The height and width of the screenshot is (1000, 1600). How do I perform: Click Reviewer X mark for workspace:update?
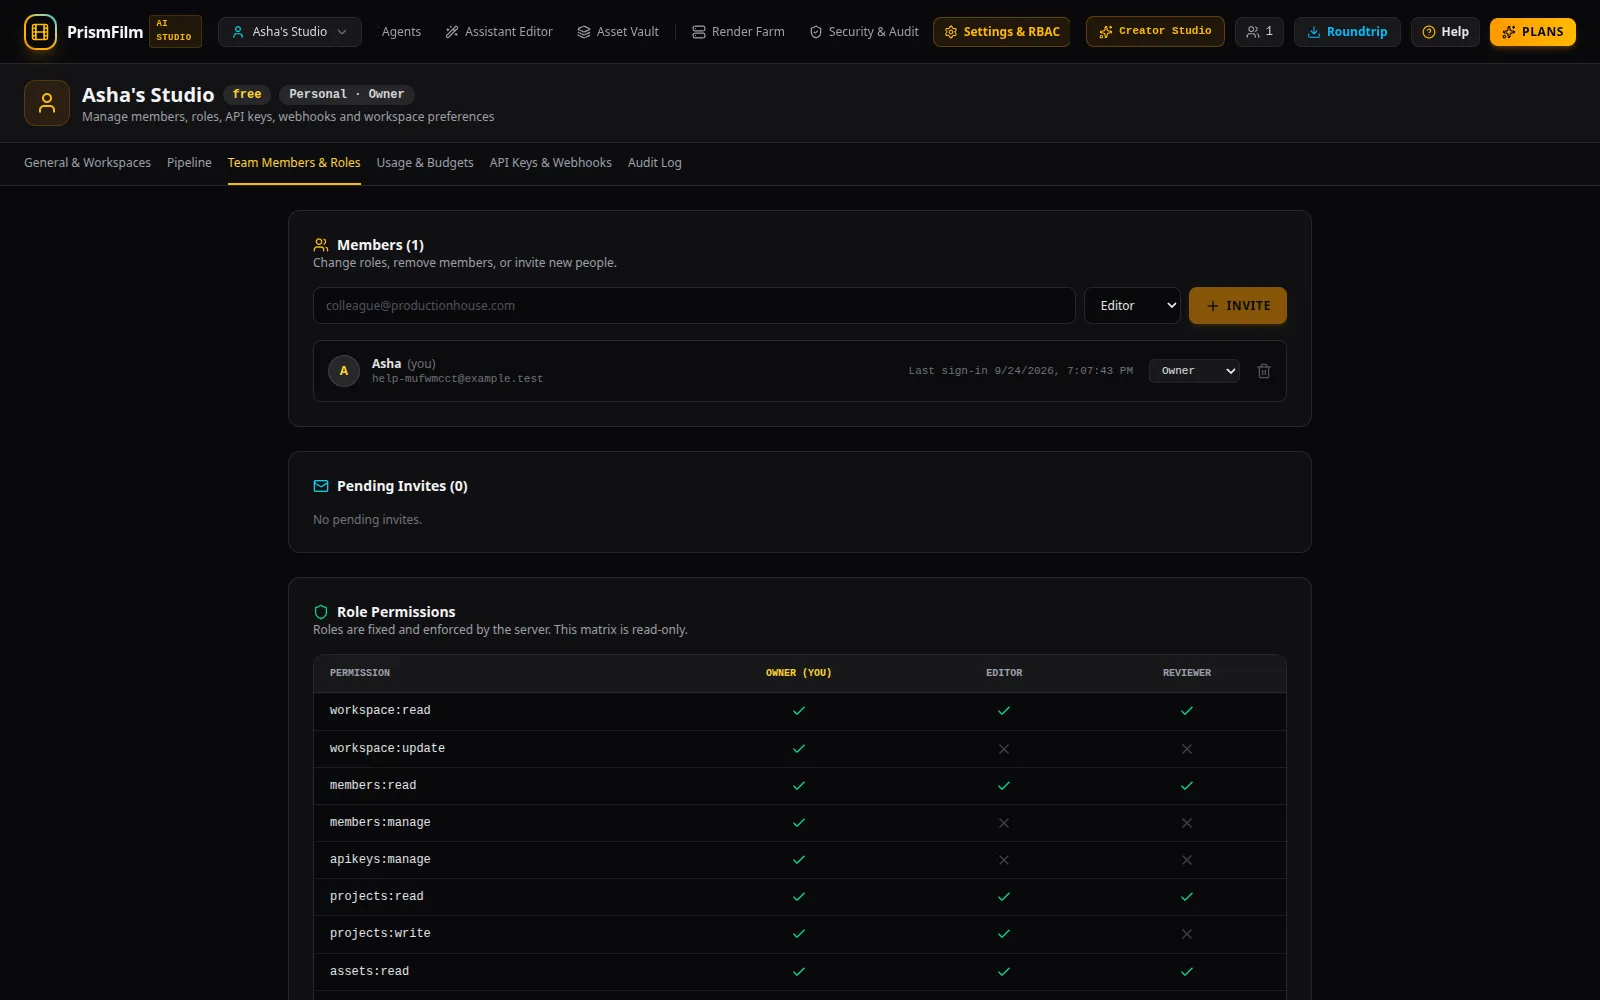tap(1187, 749)
